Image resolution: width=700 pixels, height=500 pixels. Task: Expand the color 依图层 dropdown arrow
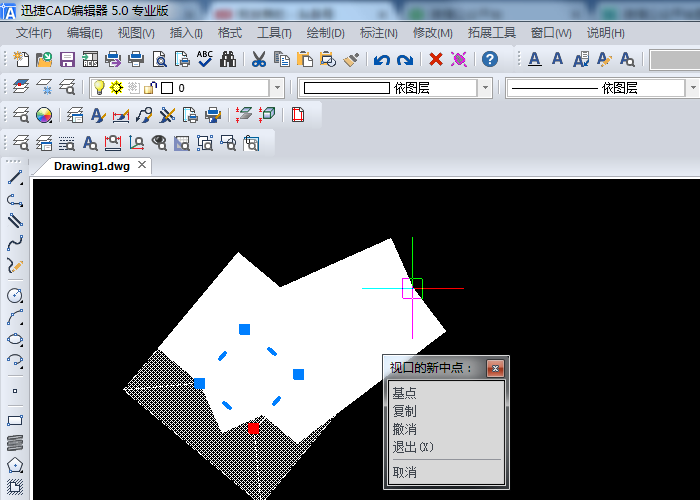(x=485, y=88)
